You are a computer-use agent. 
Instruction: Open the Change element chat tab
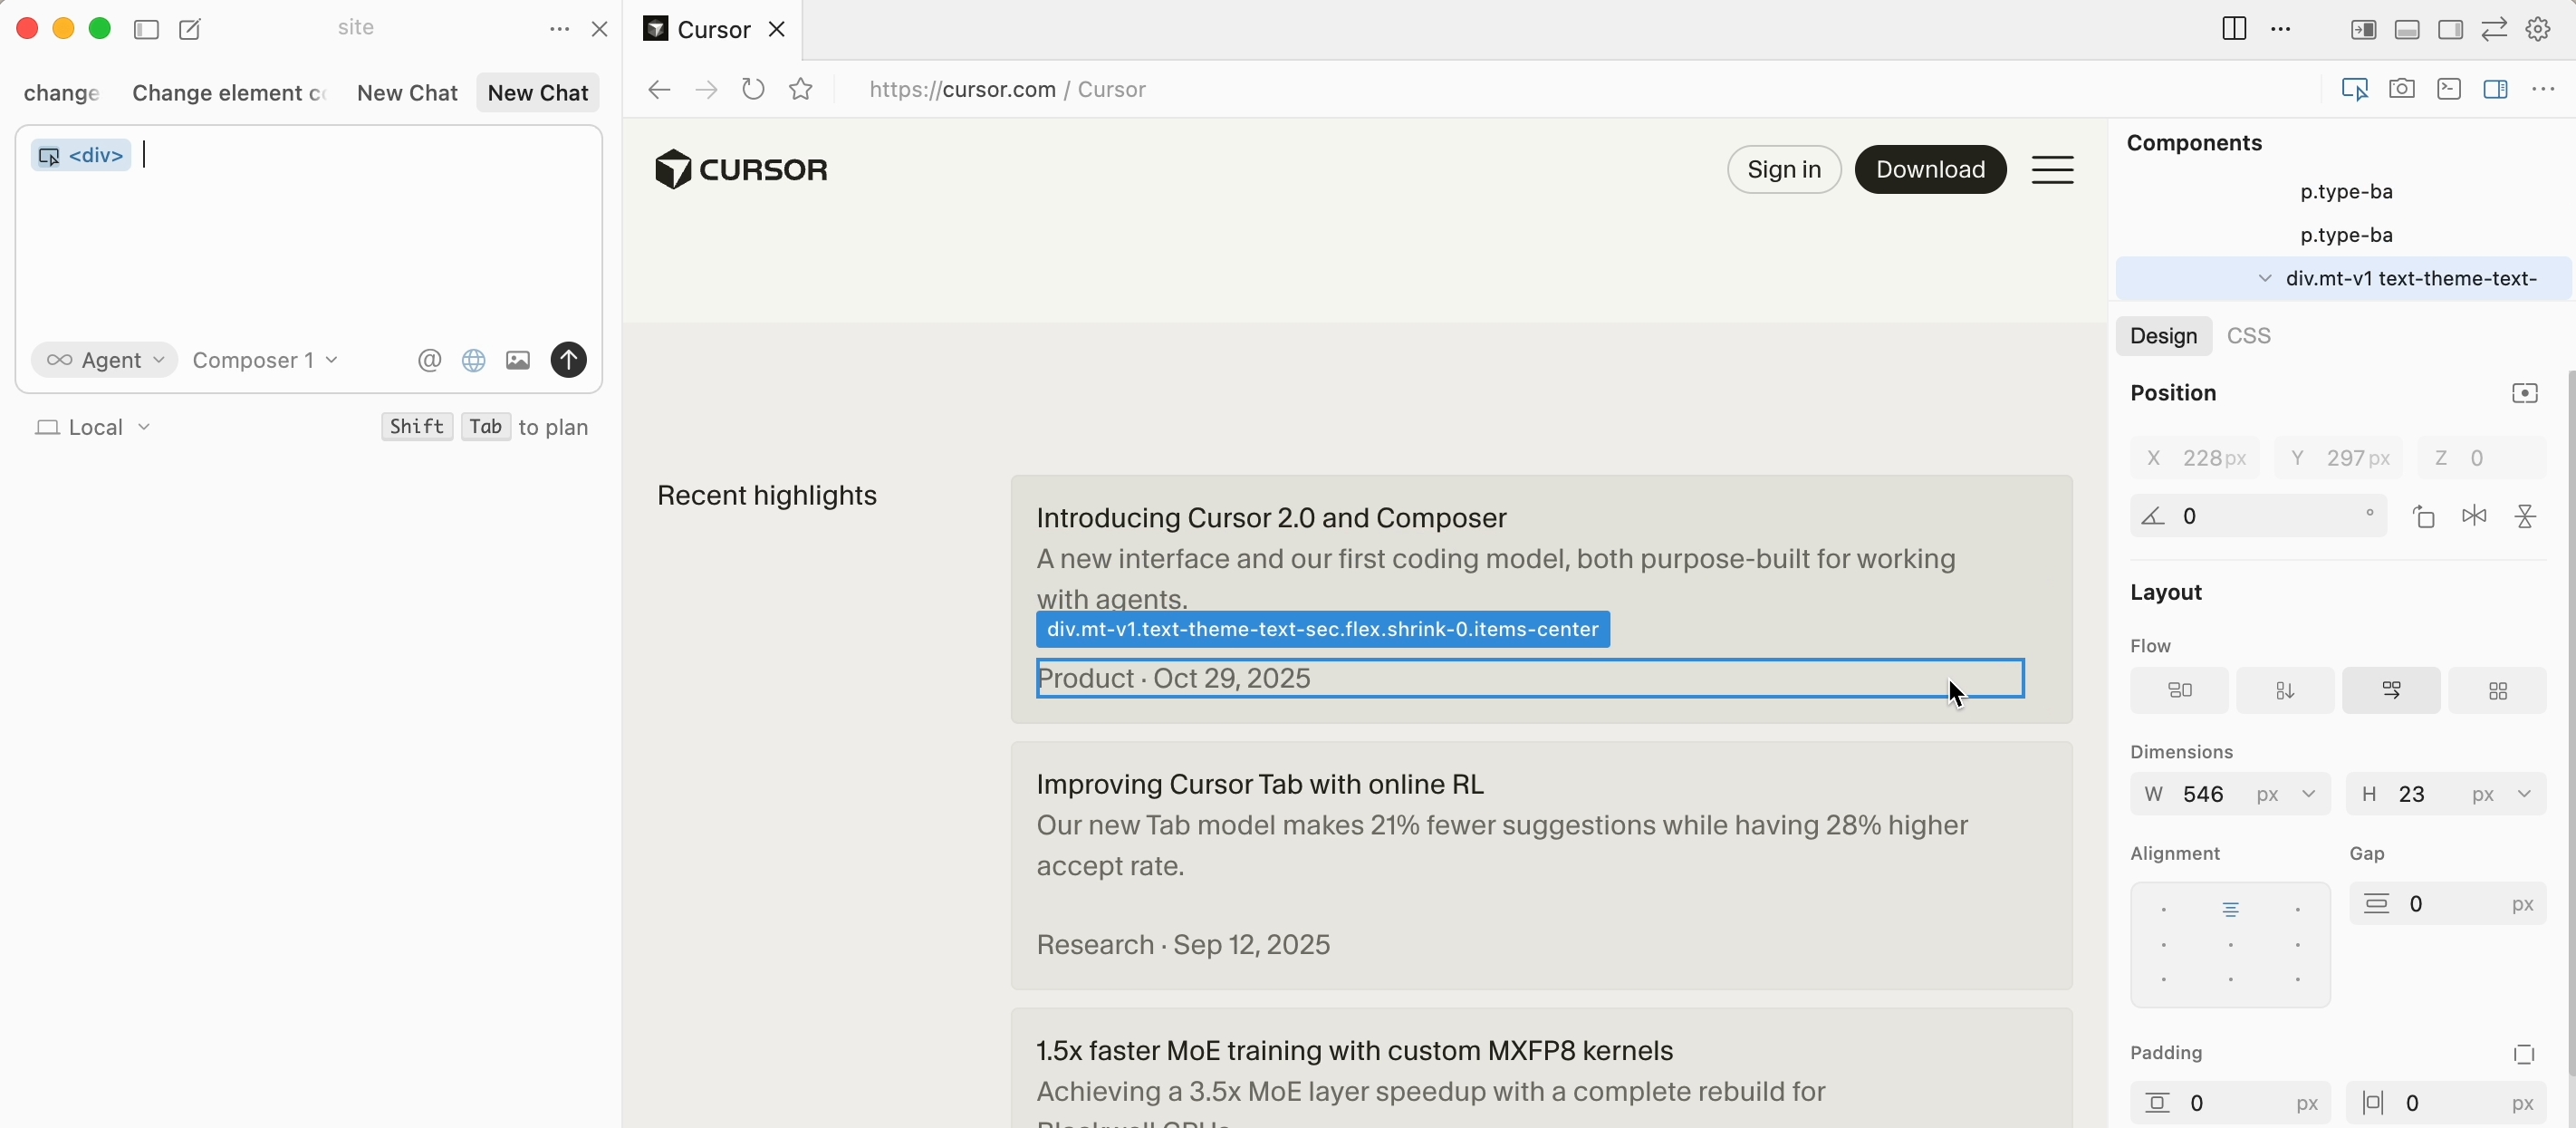[x=228, y=93]
